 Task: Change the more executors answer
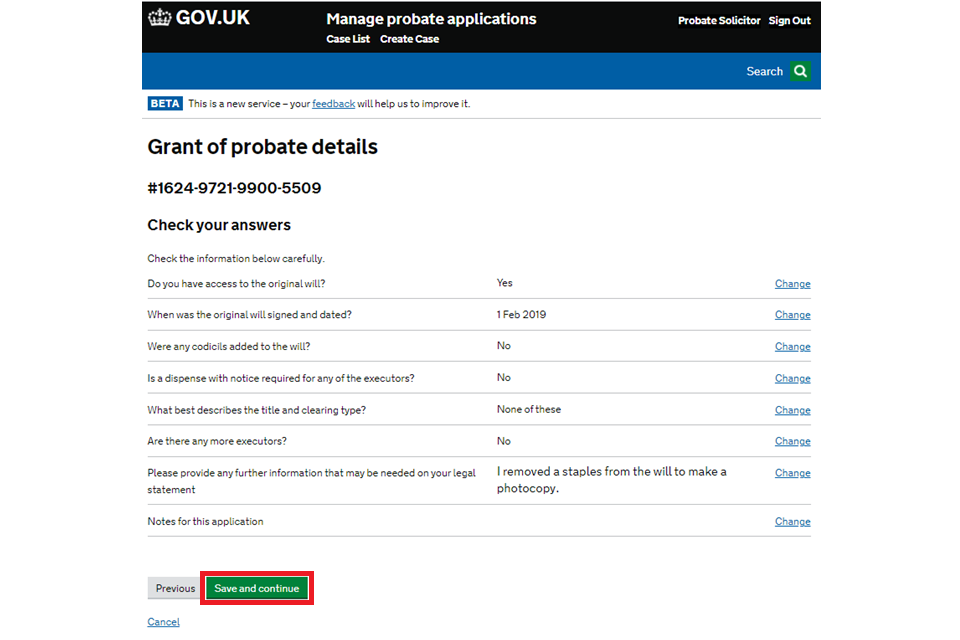792,442
